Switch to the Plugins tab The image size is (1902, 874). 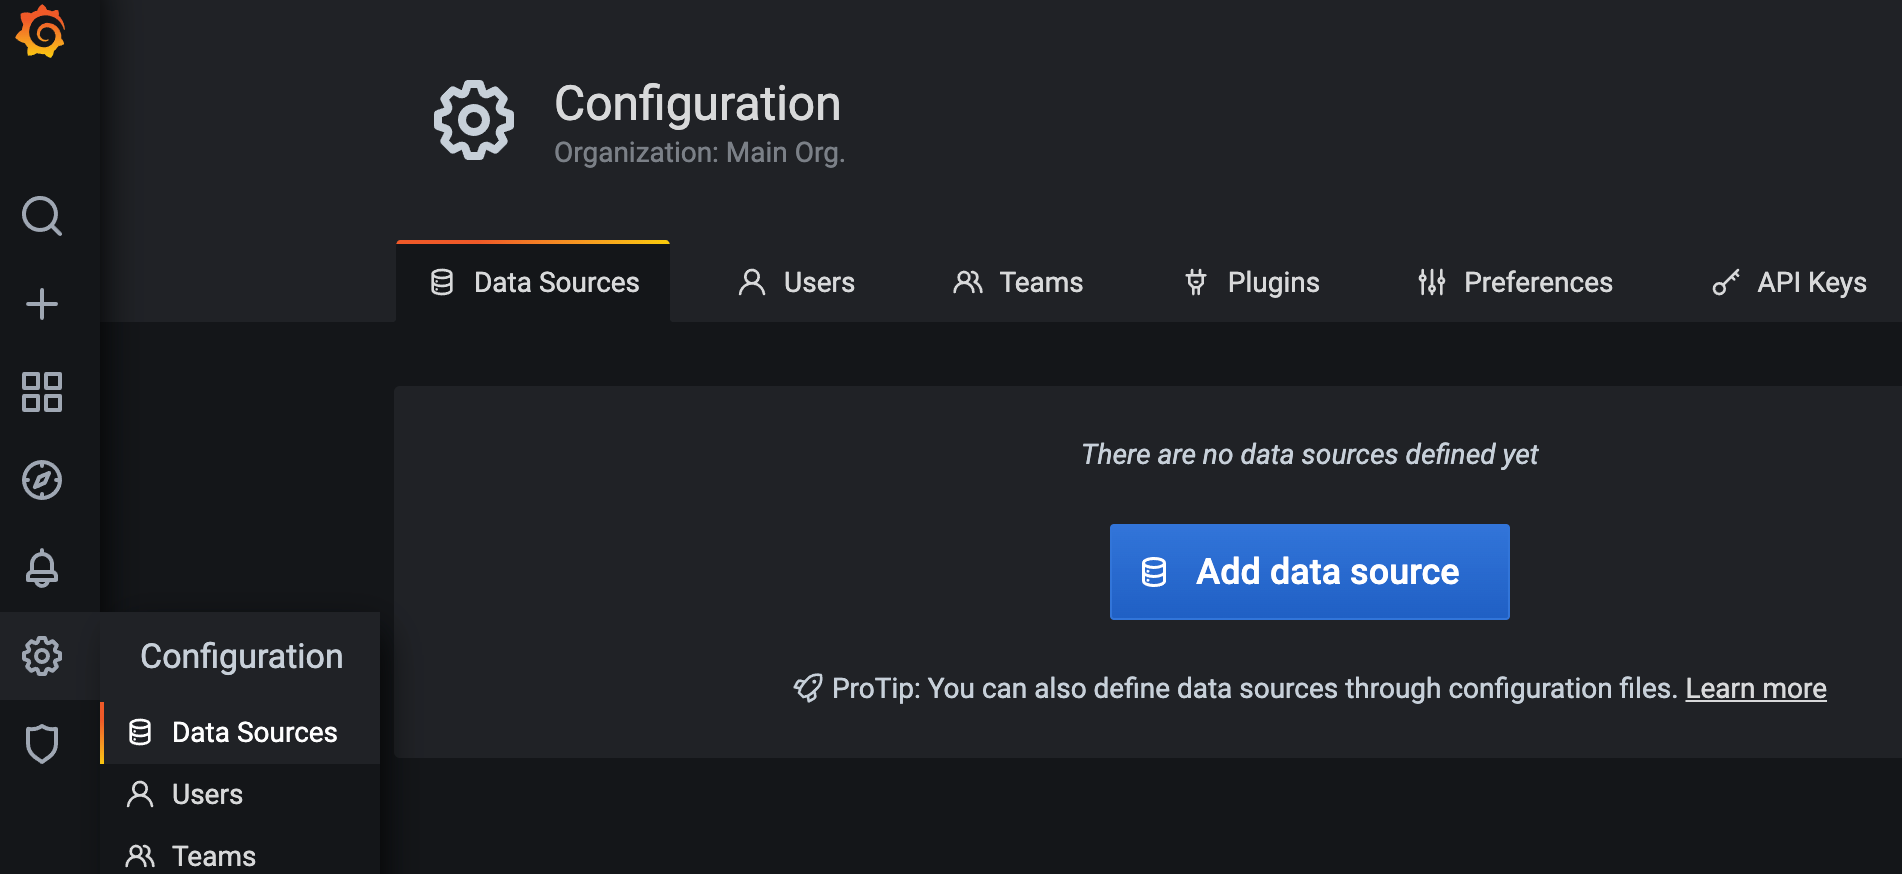pyautogui.click(x=1251, y=282)
